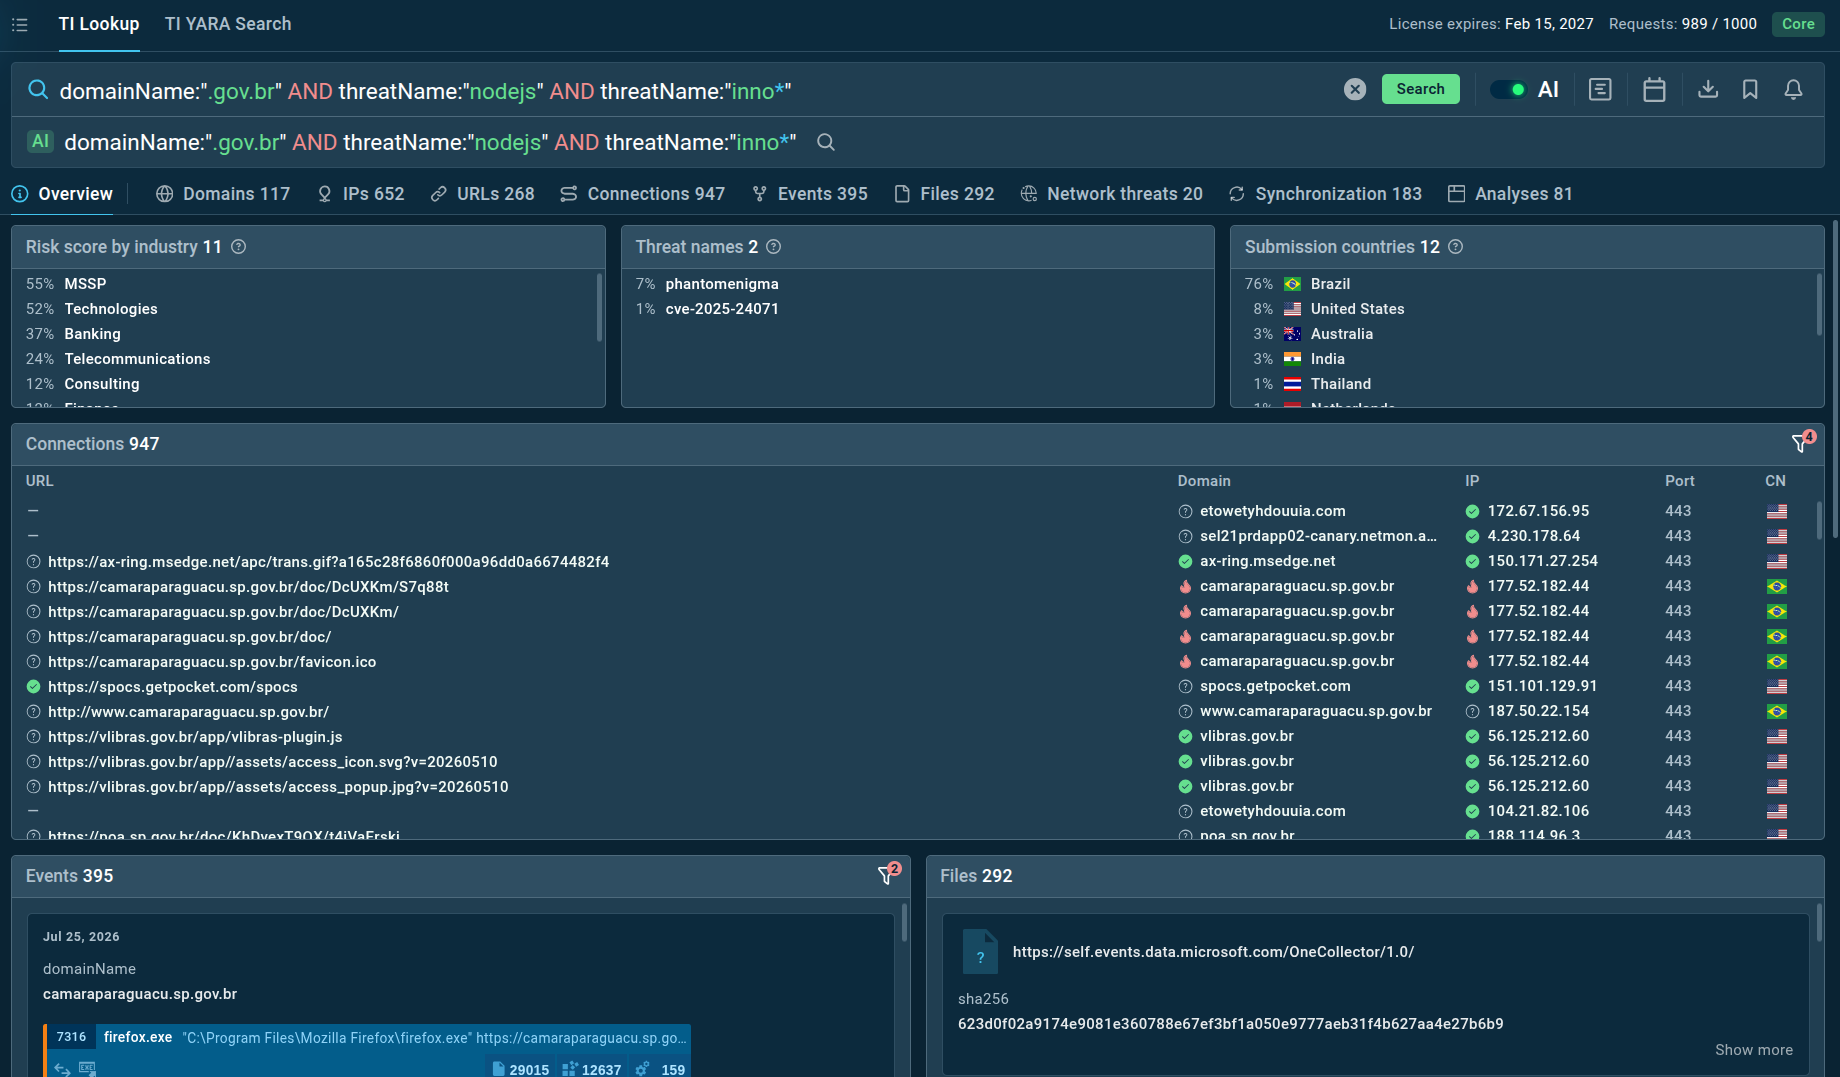Open the IPs 652 tab
The width and height of the screenshot is (1840, 1077).
[361, 194]
